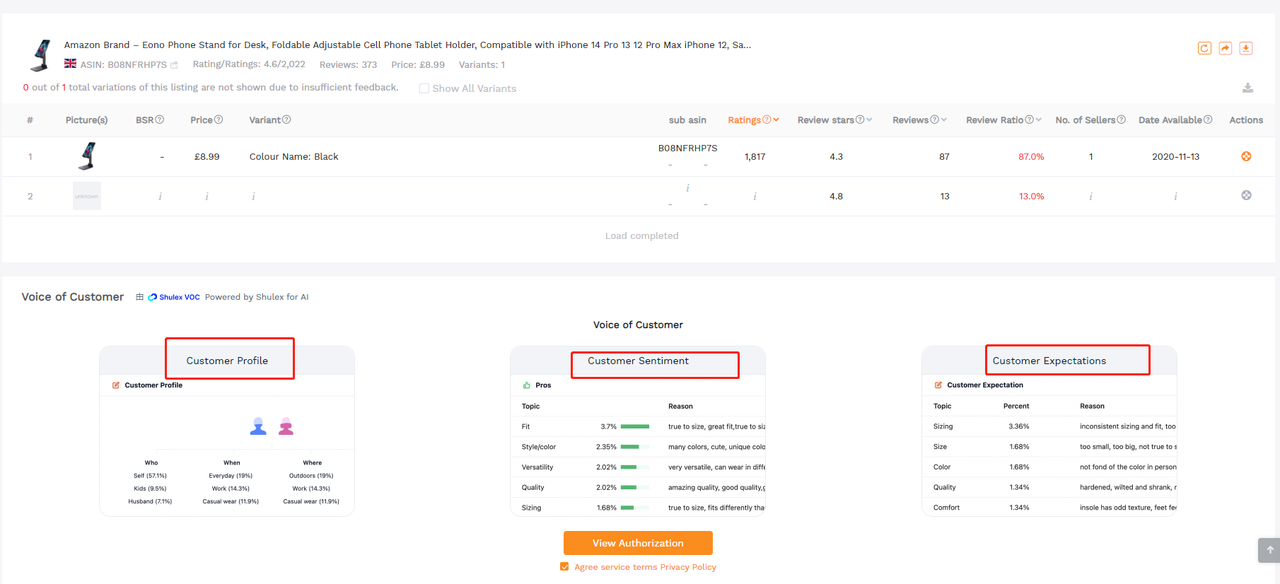Toggle the Review stars sort arrow
Viewport: 1280px width, 584px height.
click(869, 120)
